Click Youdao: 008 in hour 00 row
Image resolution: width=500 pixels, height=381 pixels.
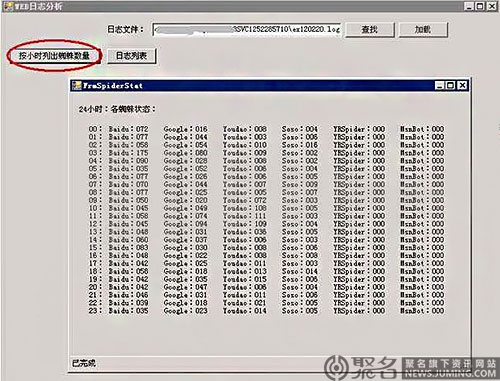[245, 129]
